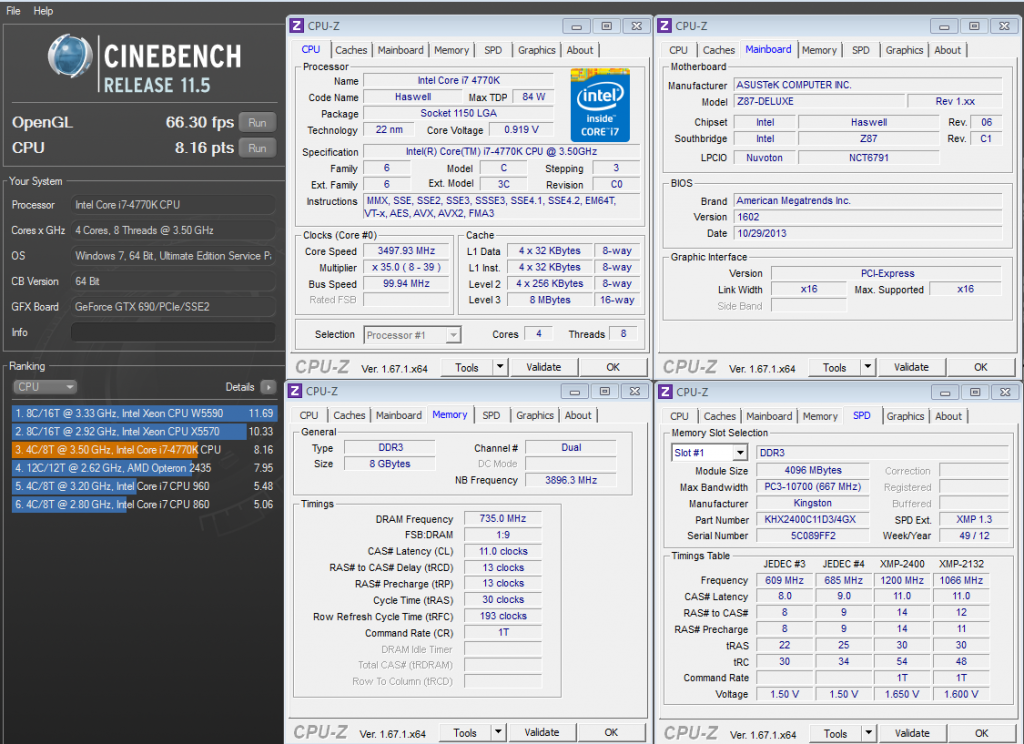Image resolution: width=1024 pixels, height=744 pixels.
Task: Open the CPU ranking type dropdown in Cinebench
Action: coord(45,387)
